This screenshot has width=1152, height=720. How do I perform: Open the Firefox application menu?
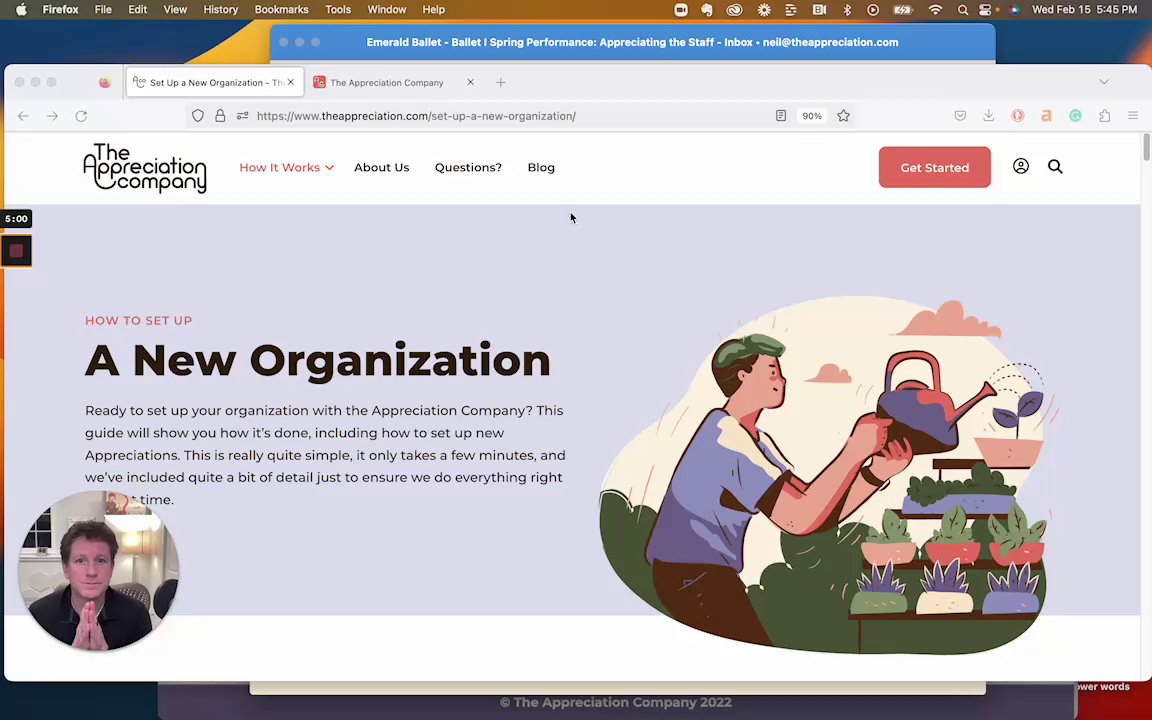[60, 10]
